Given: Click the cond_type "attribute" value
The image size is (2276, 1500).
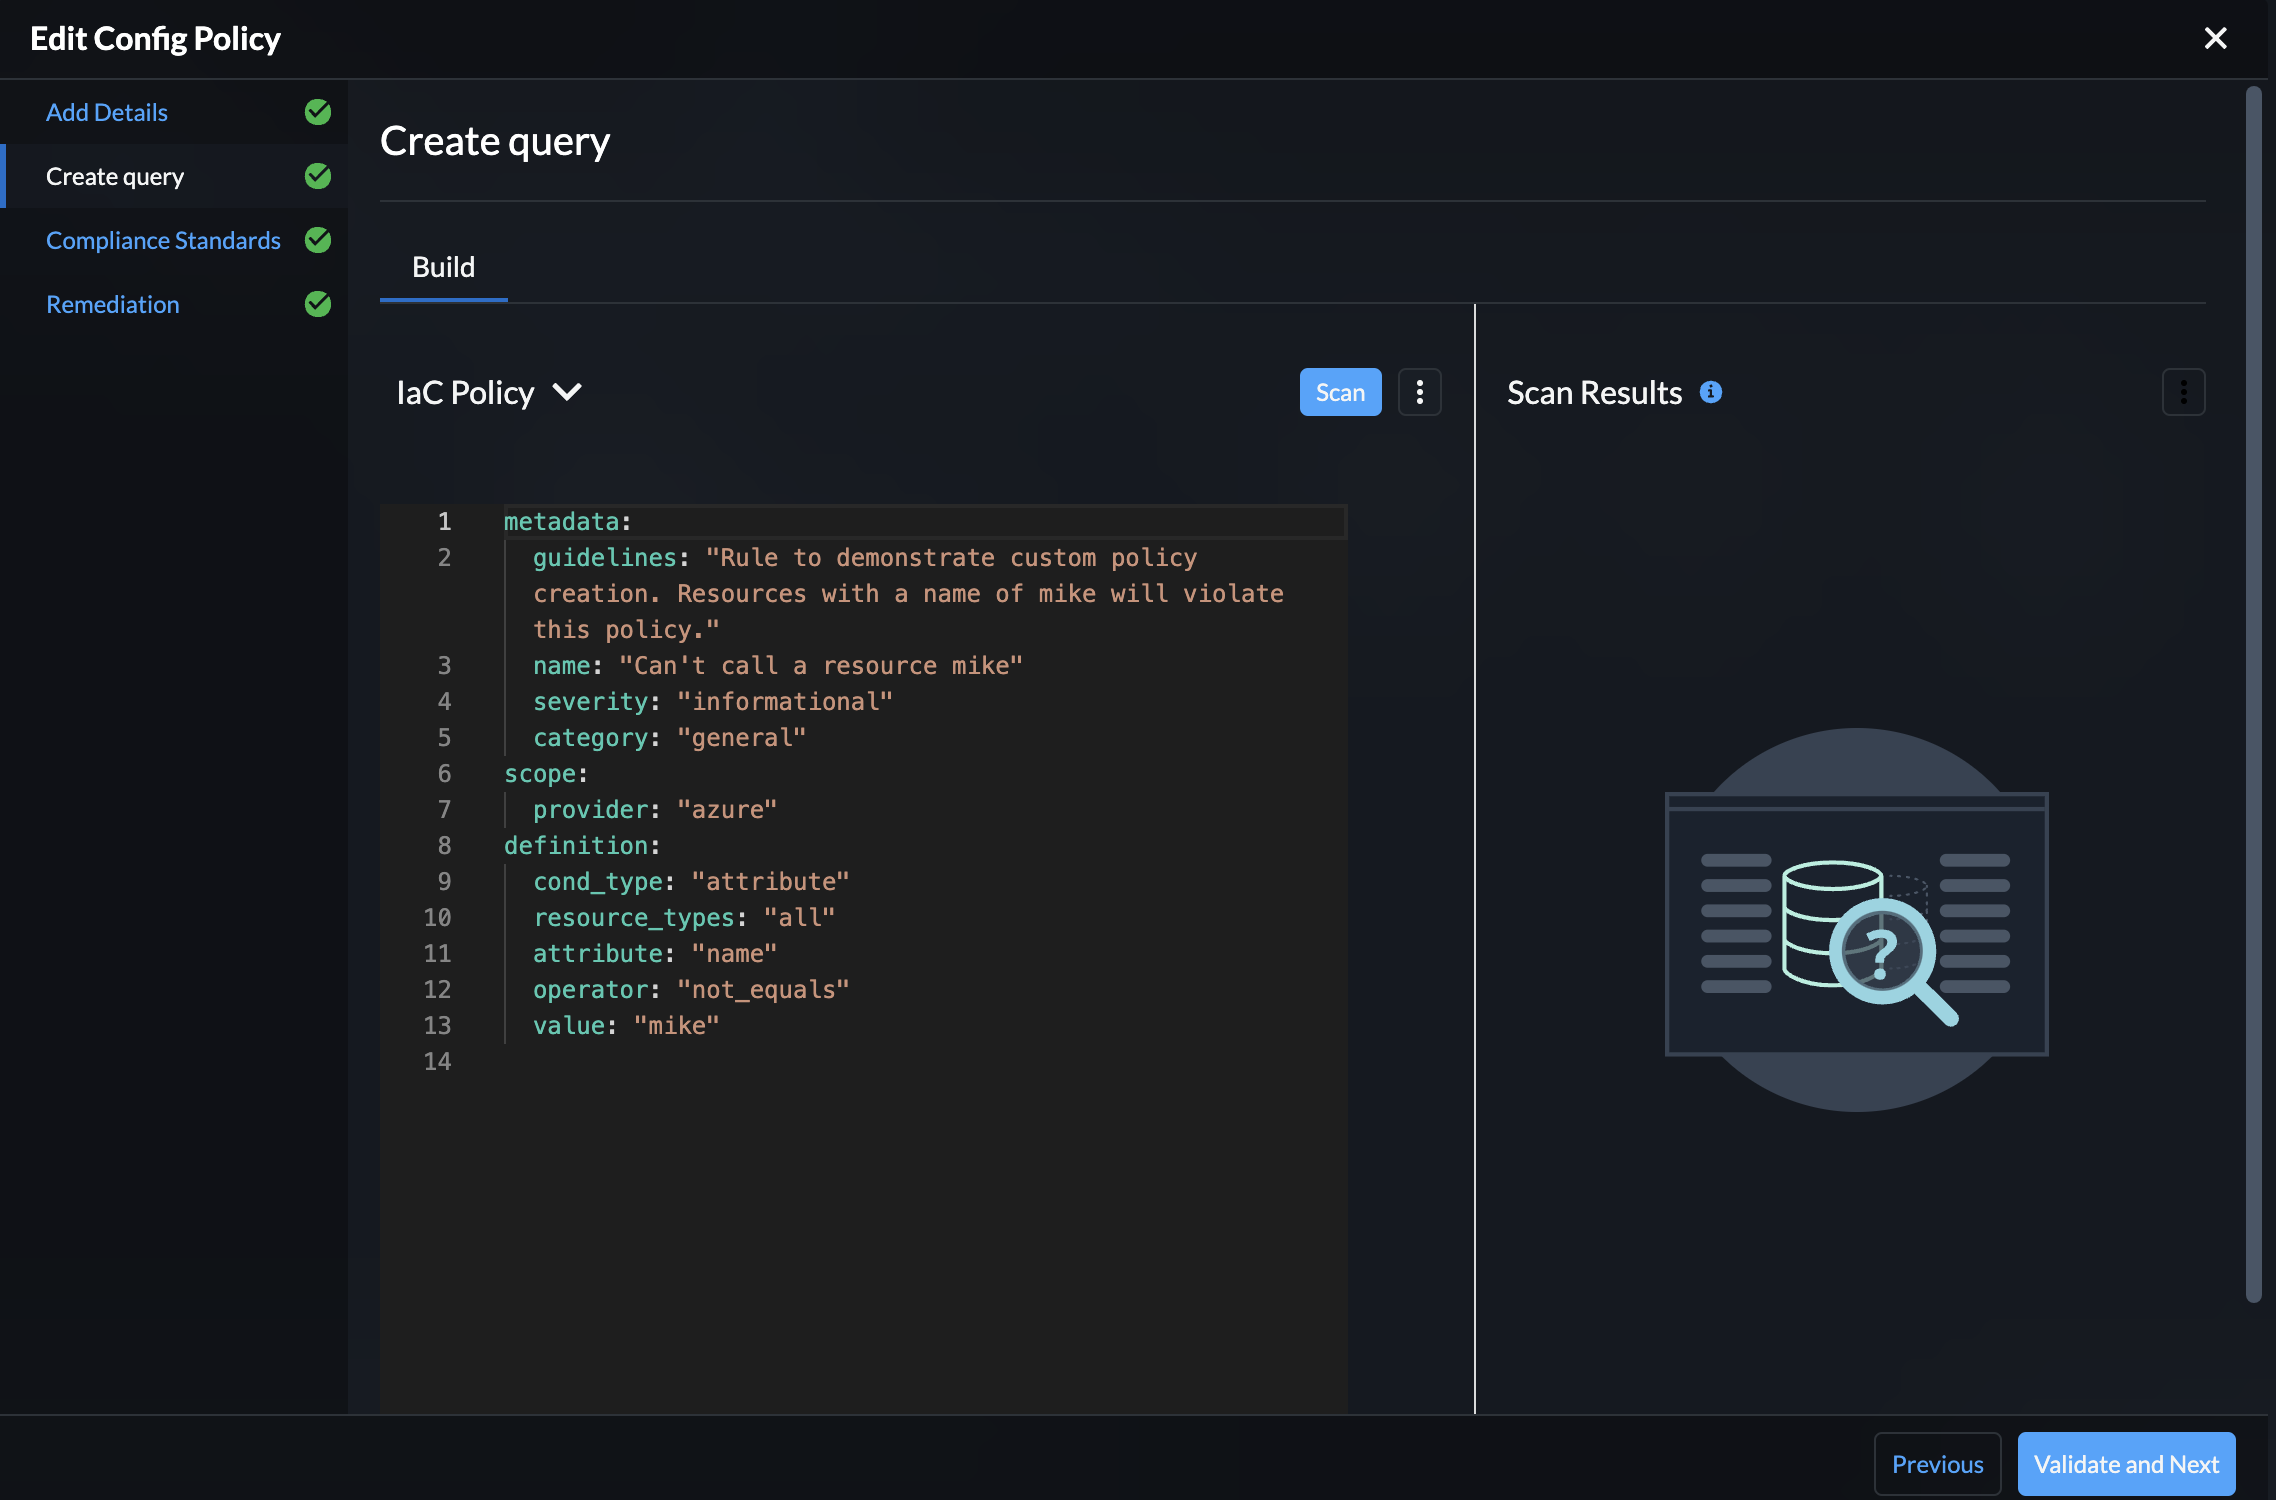Looking at the screenshot, I should 771,882.
